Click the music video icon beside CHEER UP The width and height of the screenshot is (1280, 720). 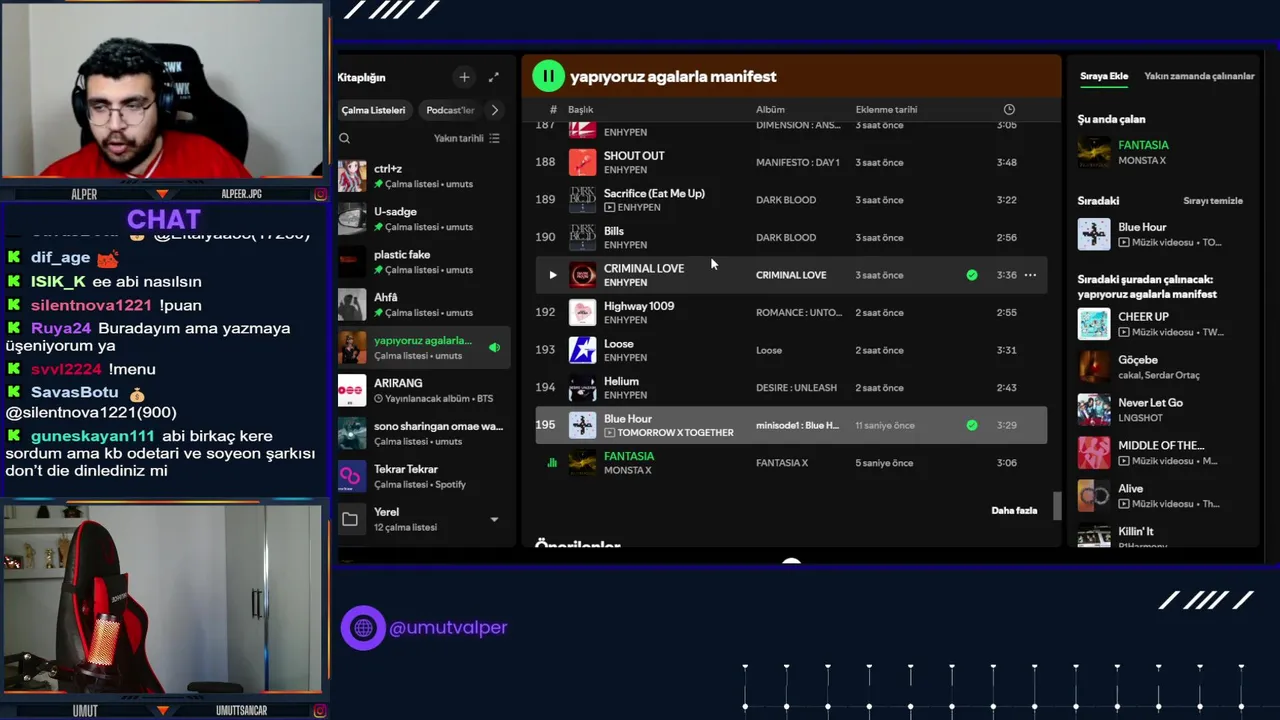point(1124,332)
